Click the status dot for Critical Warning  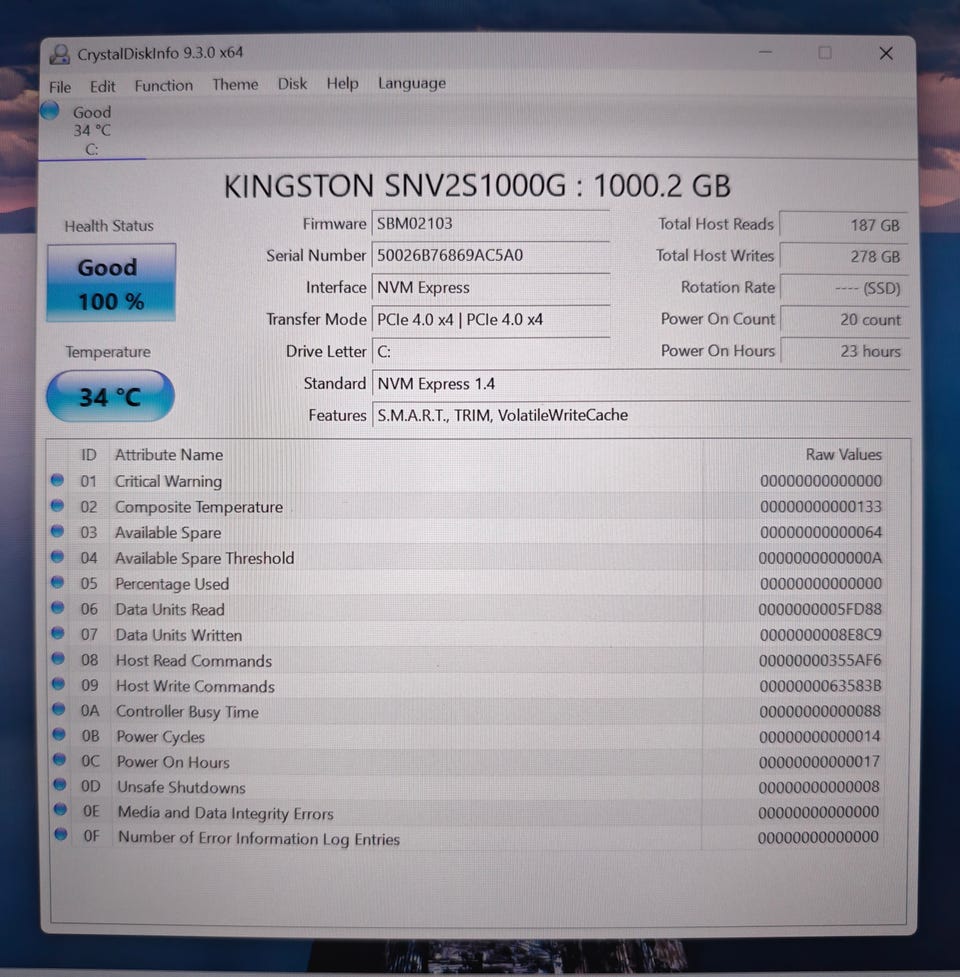point(57,480)
